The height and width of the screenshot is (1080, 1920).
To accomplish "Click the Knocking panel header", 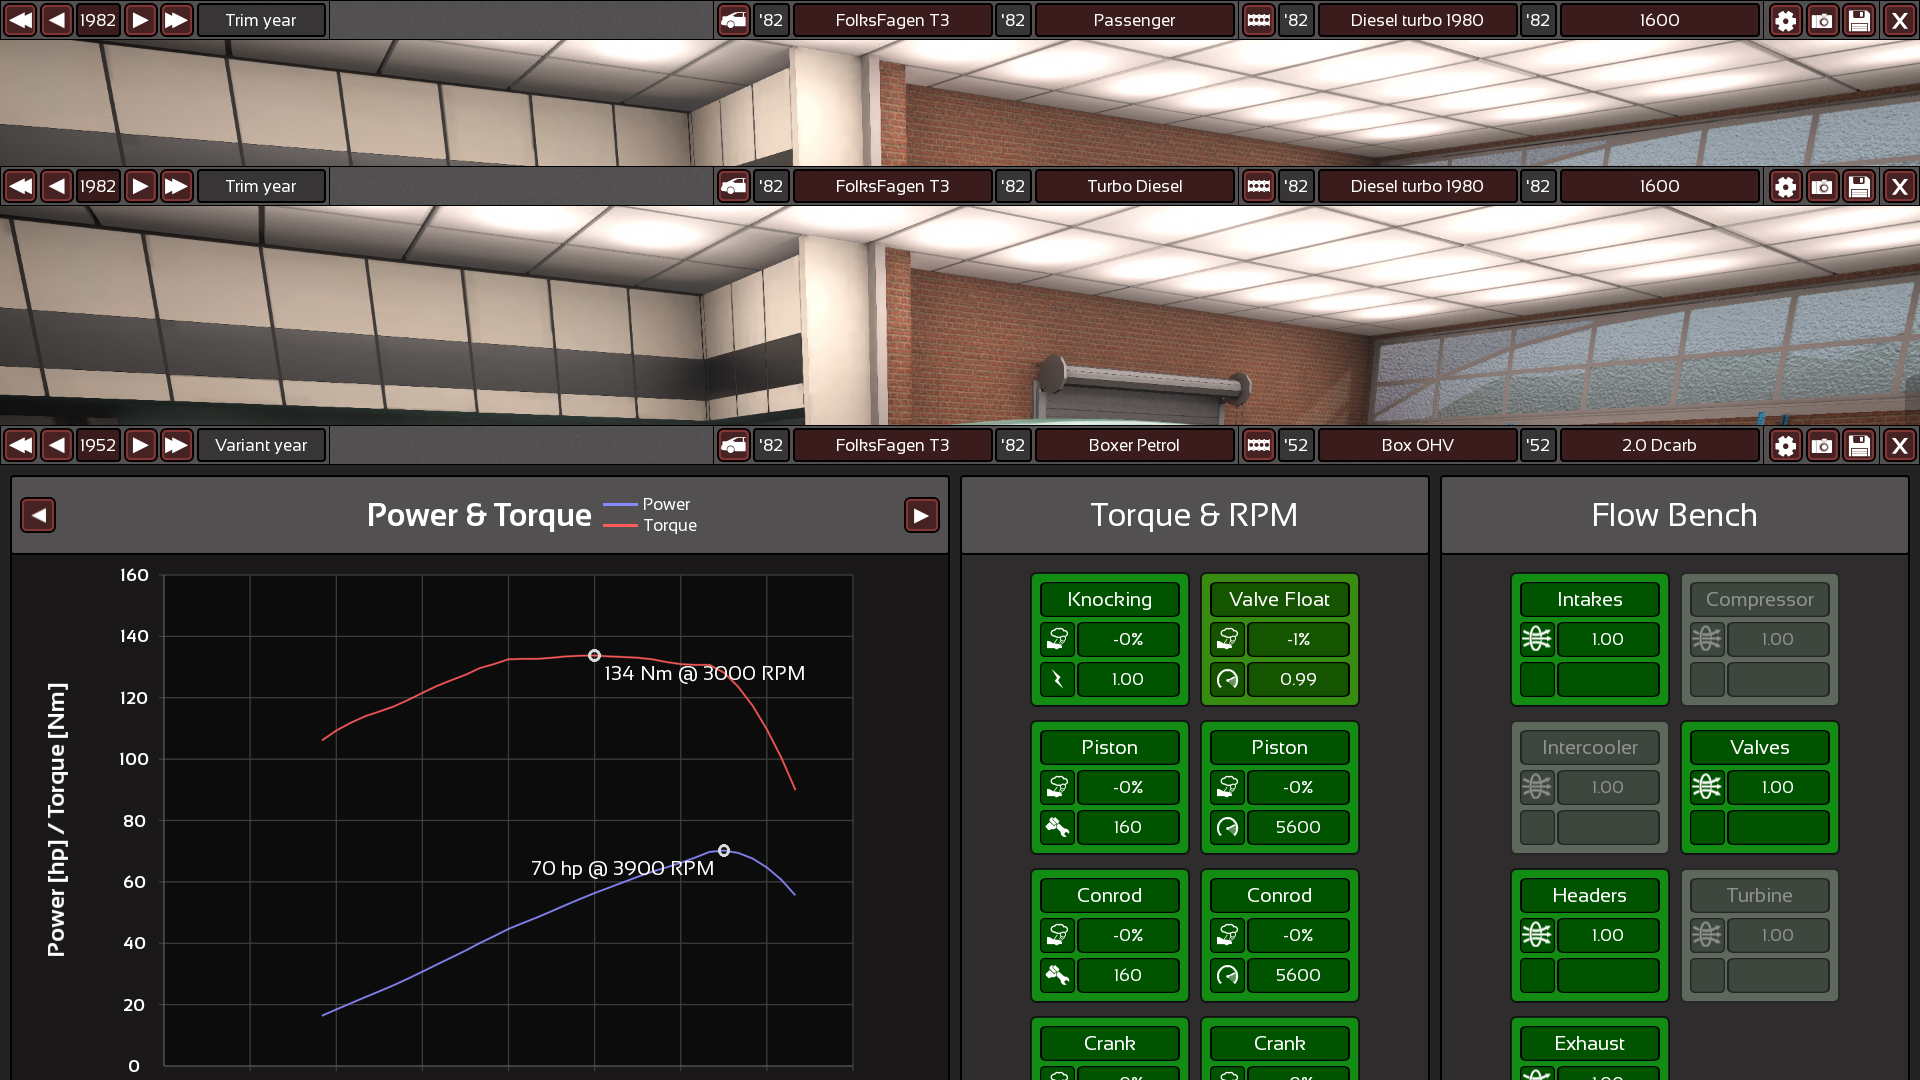I will click(x=1109, y=599).
